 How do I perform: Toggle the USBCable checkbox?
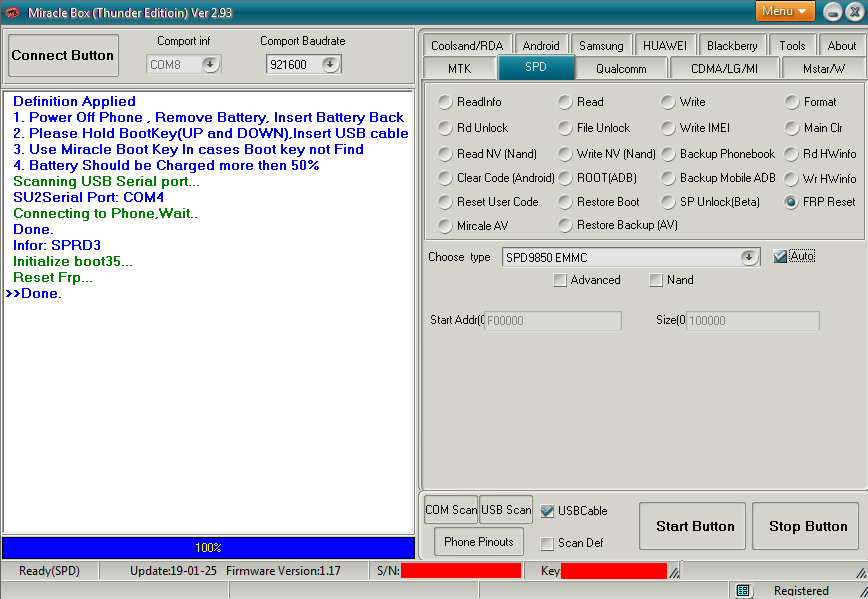(x=547, y=511)
